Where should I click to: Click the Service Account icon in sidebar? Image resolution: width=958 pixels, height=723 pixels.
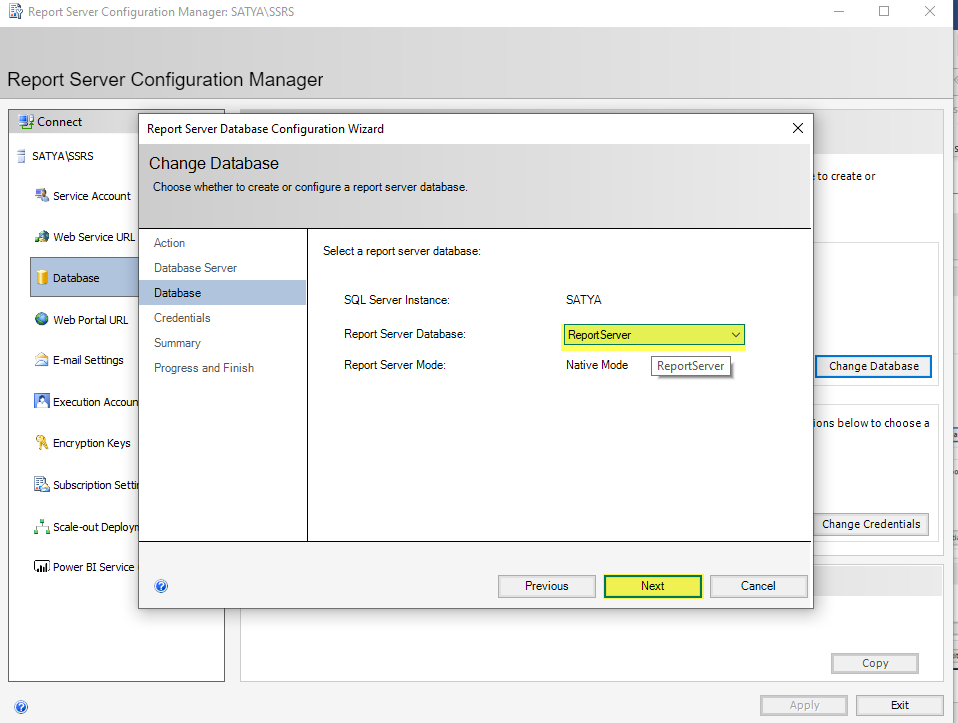coord(42,195)
